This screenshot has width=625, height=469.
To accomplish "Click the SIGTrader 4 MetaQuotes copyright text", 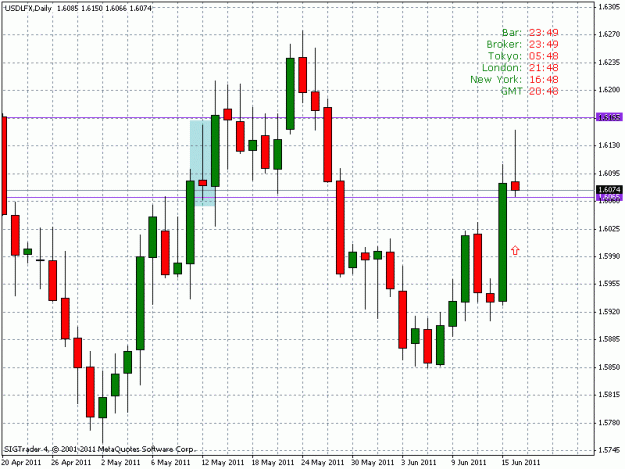I will (x=98, y=449).
